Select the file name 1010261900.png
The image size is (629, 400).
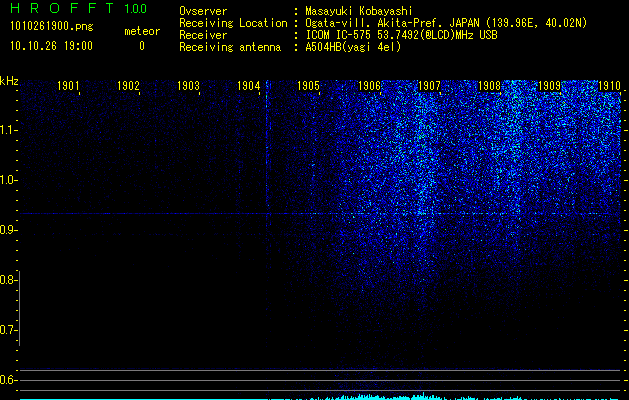pos(51,26)
